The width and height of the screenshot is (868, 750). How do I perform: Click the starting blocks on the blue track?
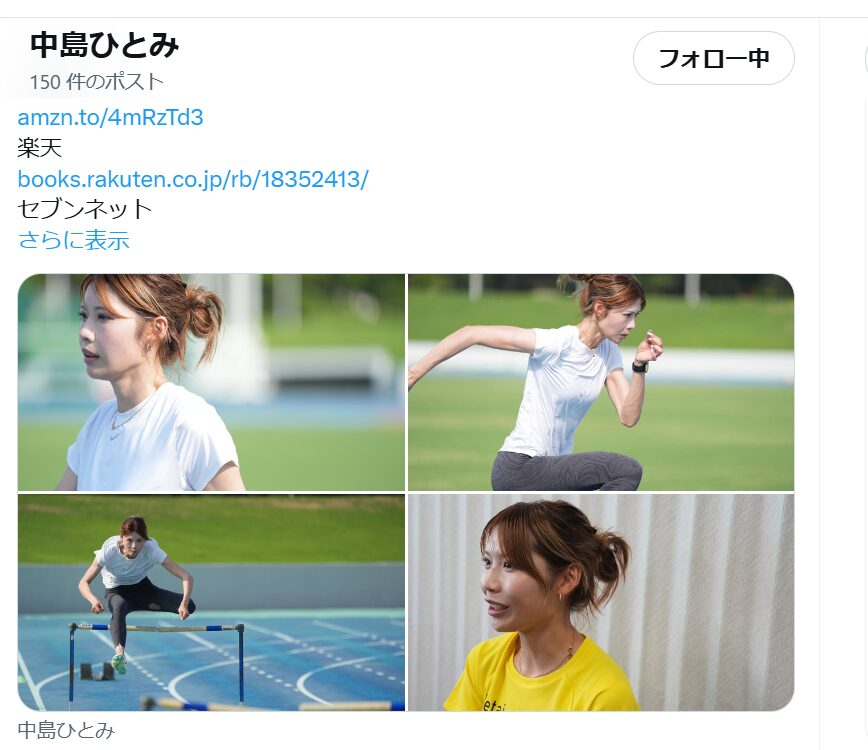(x=97, y=671)
